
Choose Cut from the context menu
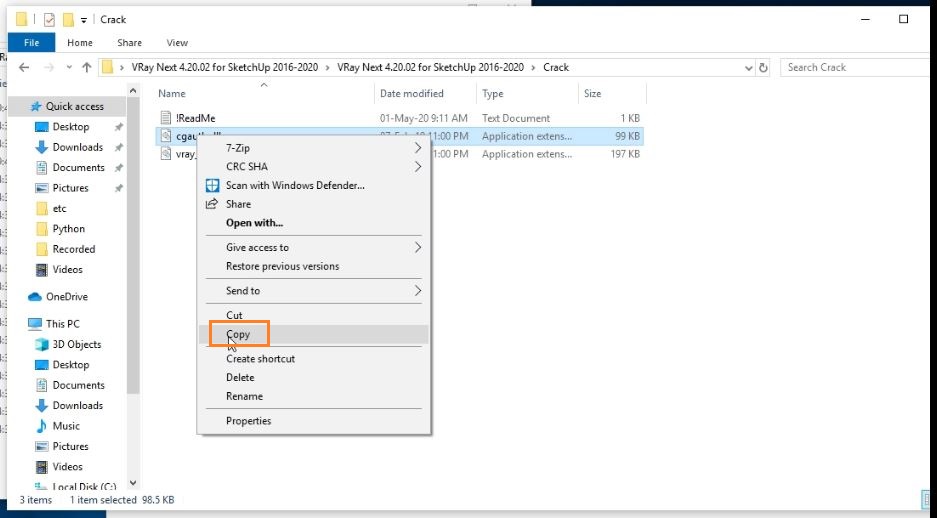[314, 315]
